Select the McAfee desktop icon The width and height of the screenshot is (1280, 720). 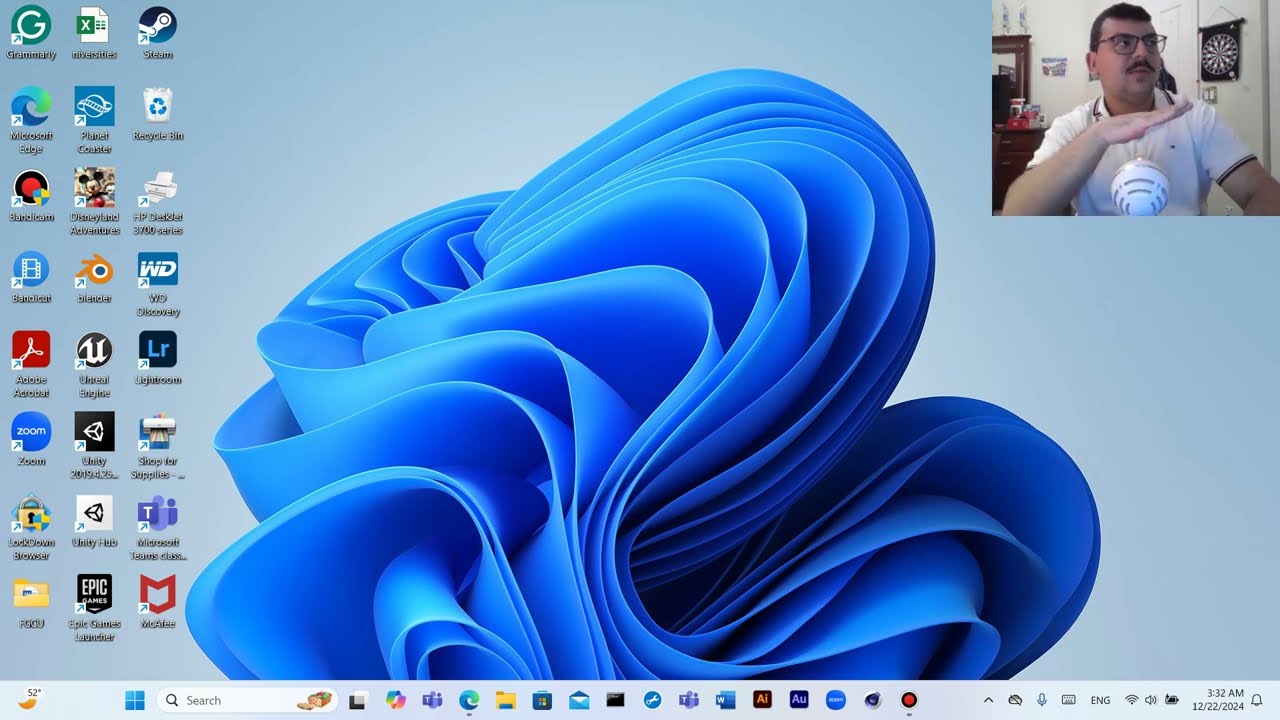pyautogui.click(x=158, y=602)
